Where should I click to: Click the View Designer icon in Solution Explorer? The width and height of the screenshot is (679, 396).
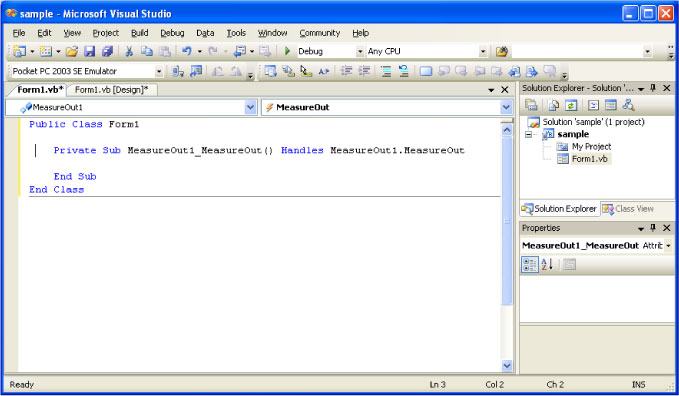(611, 105)
